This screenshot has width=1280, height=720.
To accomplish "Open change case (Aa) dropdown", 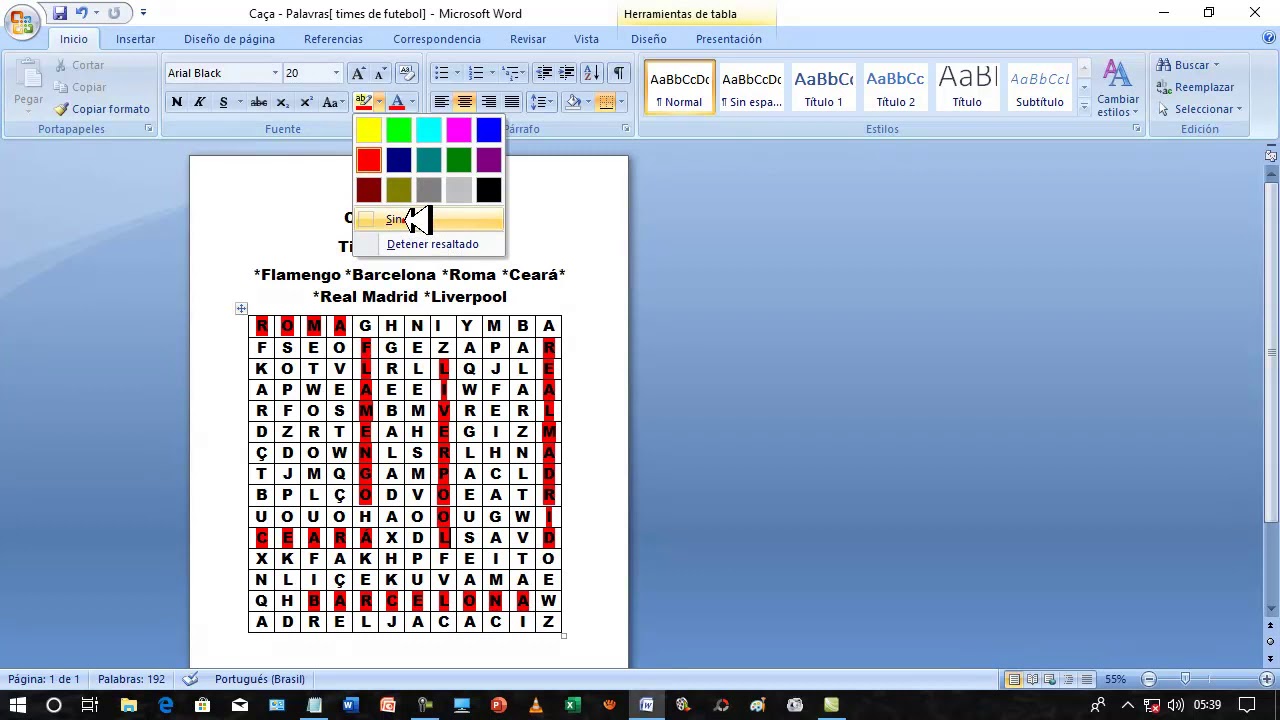I will click(x=334, y=102).
